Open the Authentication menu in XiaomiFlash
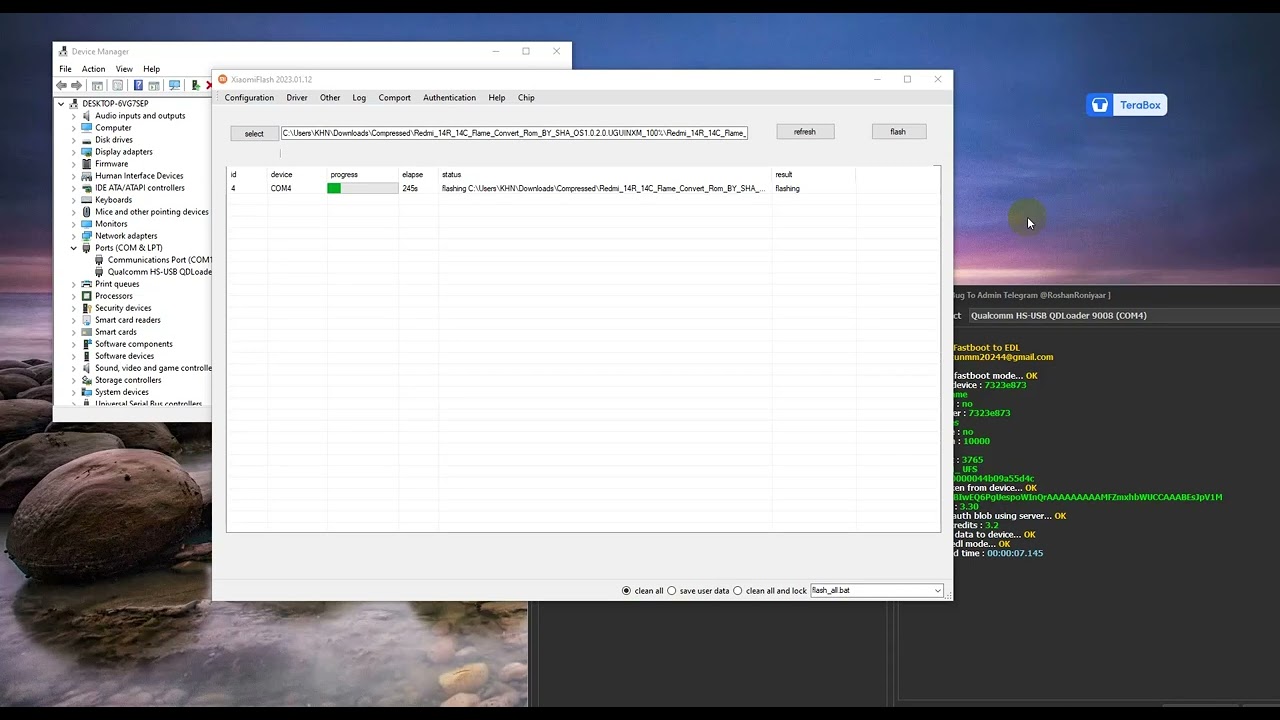The image size is (1280, 720). point(449,98)
